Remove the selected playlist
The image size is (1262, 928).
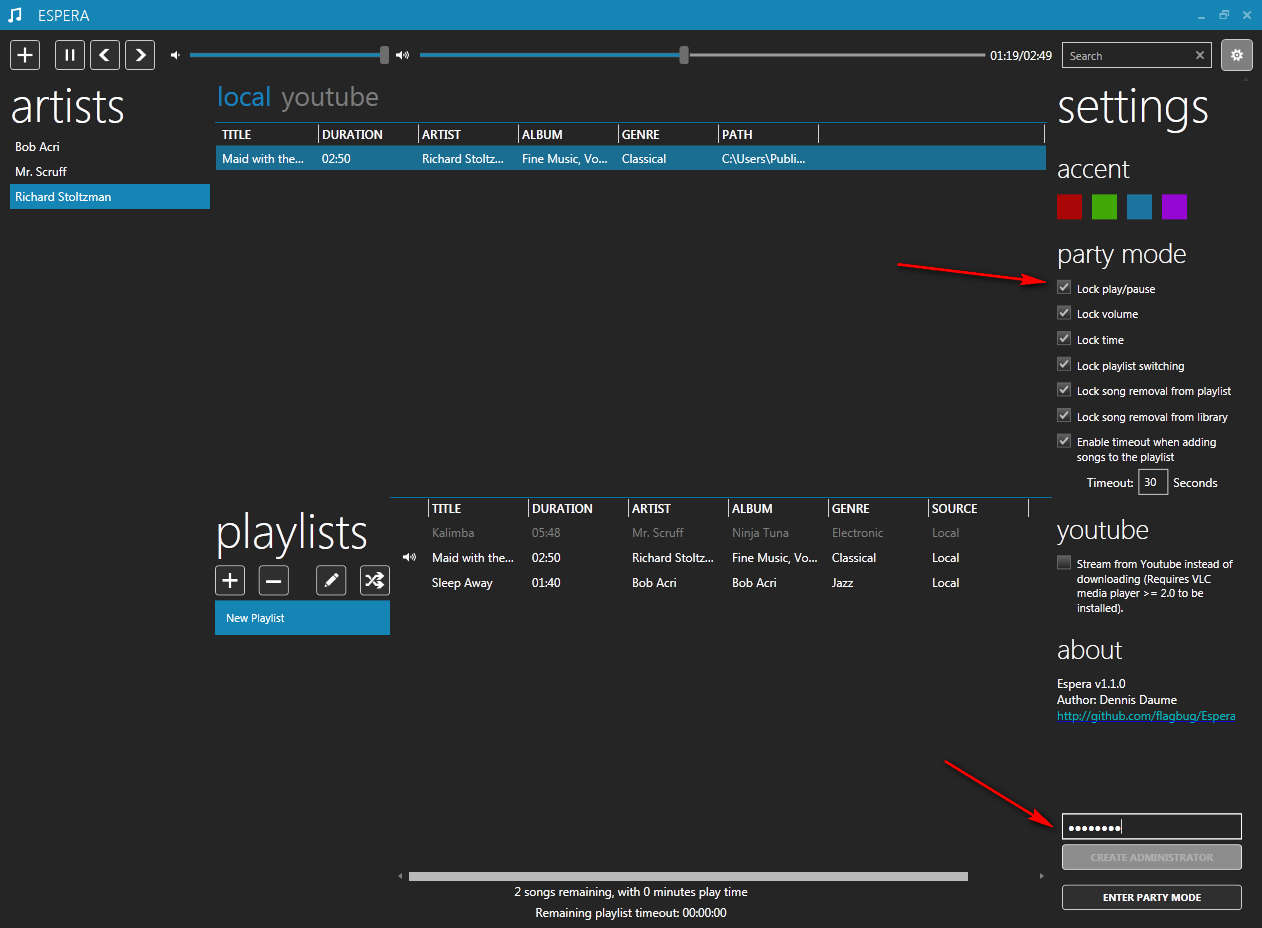[x=274, y=580]
